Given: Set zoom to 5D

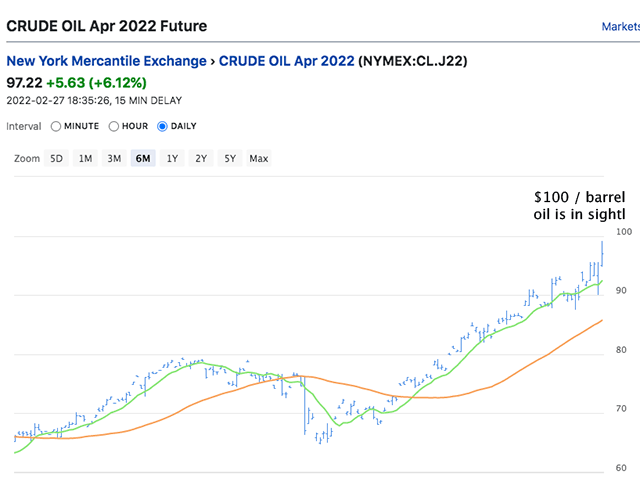Looking at the screenshot, I should [x=57, y=158].
